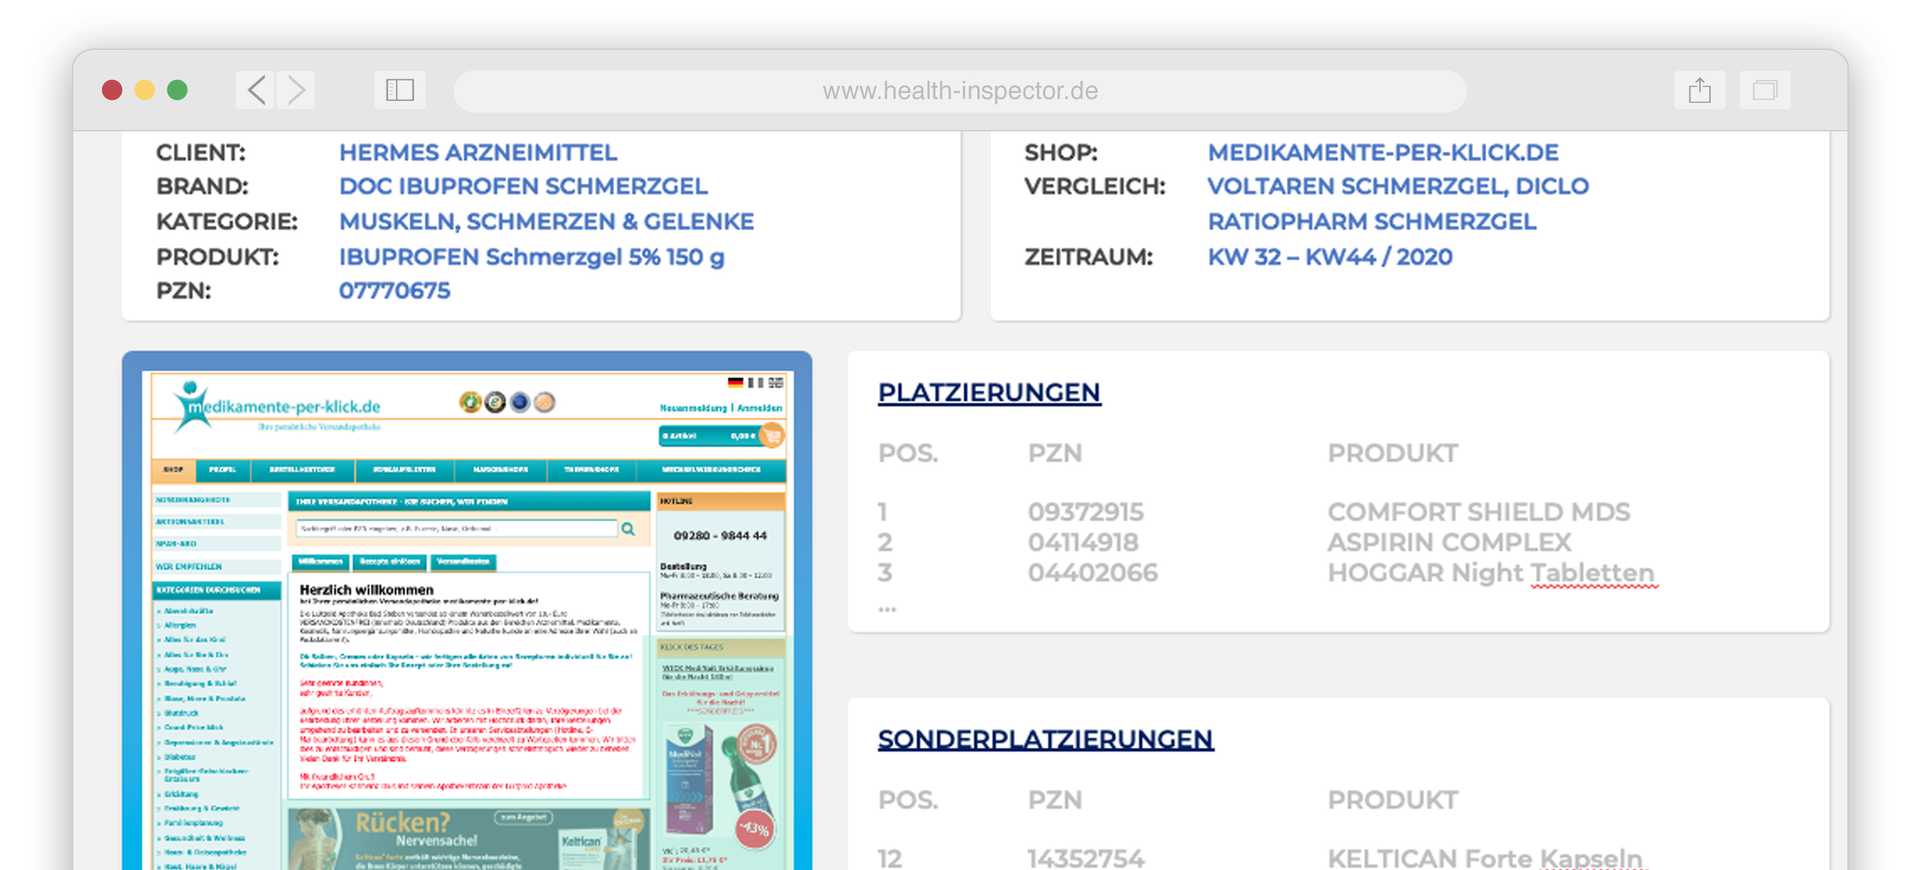Expand the ellipsis below placements rows
This screenshot has width=1920, height=870.
[x=887, y=609]
